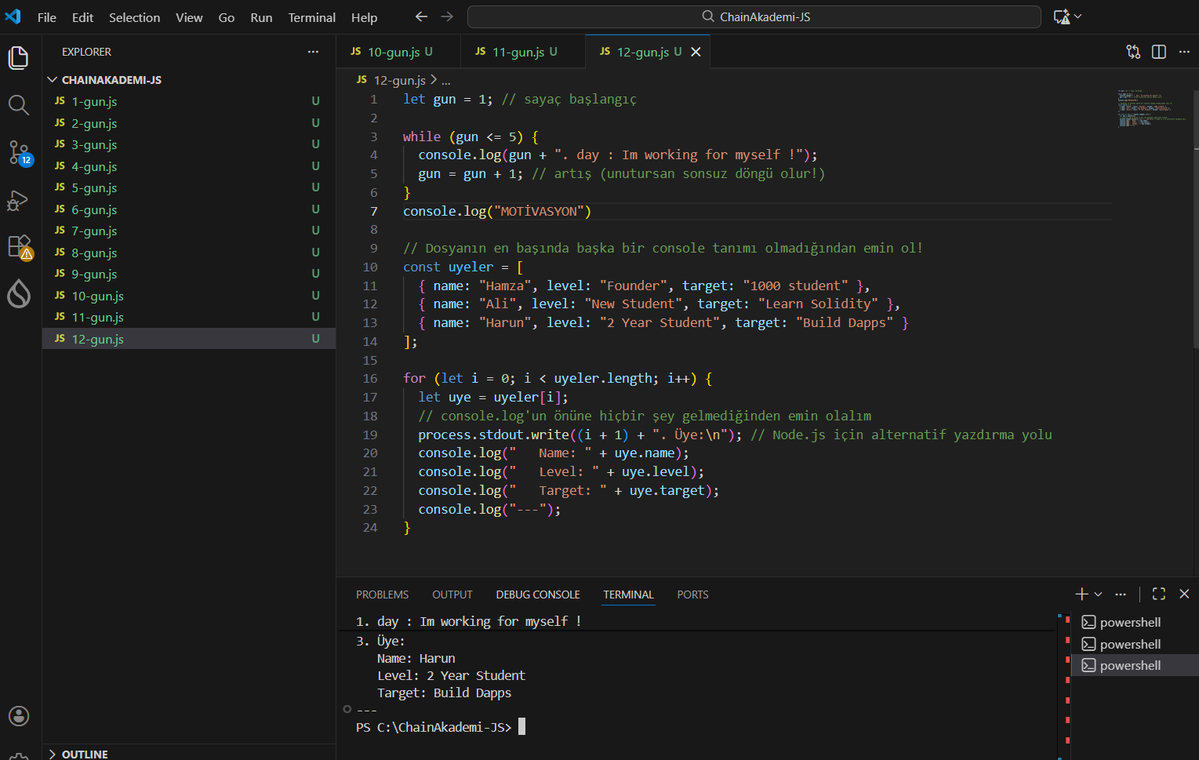Click the terminal command decoration circle
This screenshot has width=1199, height=760.
(347, 710)
